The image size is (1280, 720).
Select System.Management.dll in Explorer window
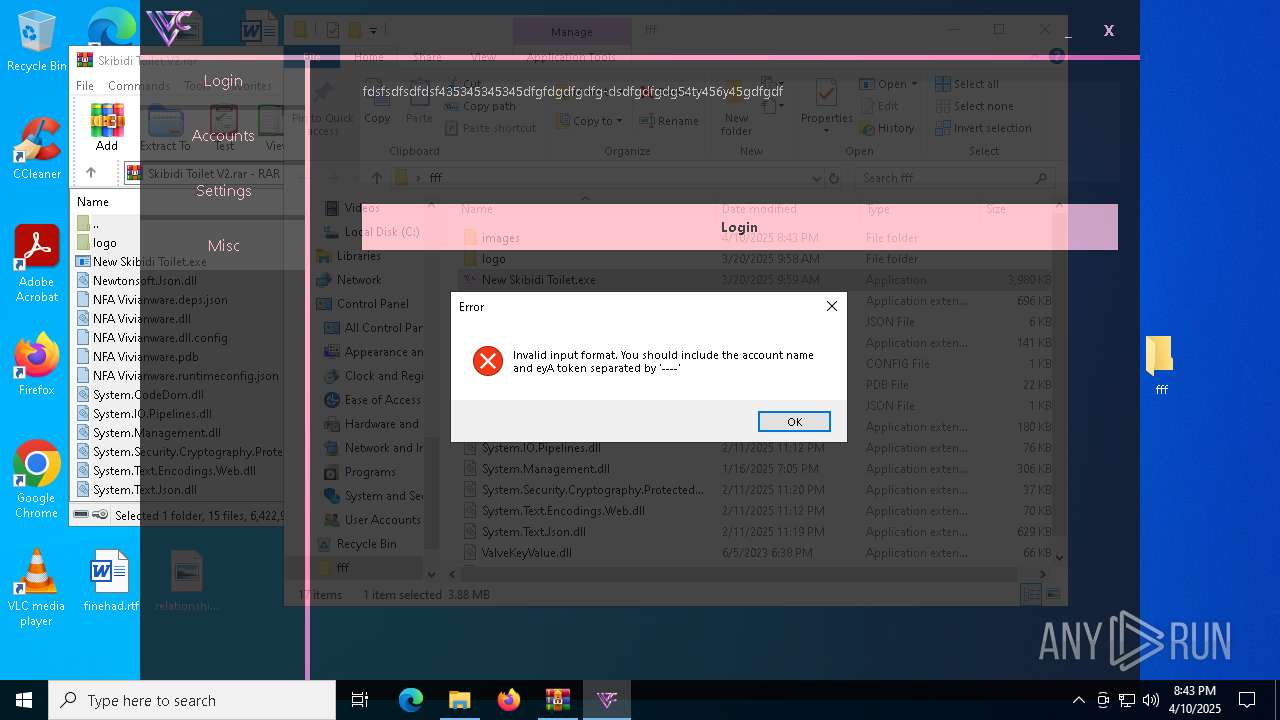point(546,469)
